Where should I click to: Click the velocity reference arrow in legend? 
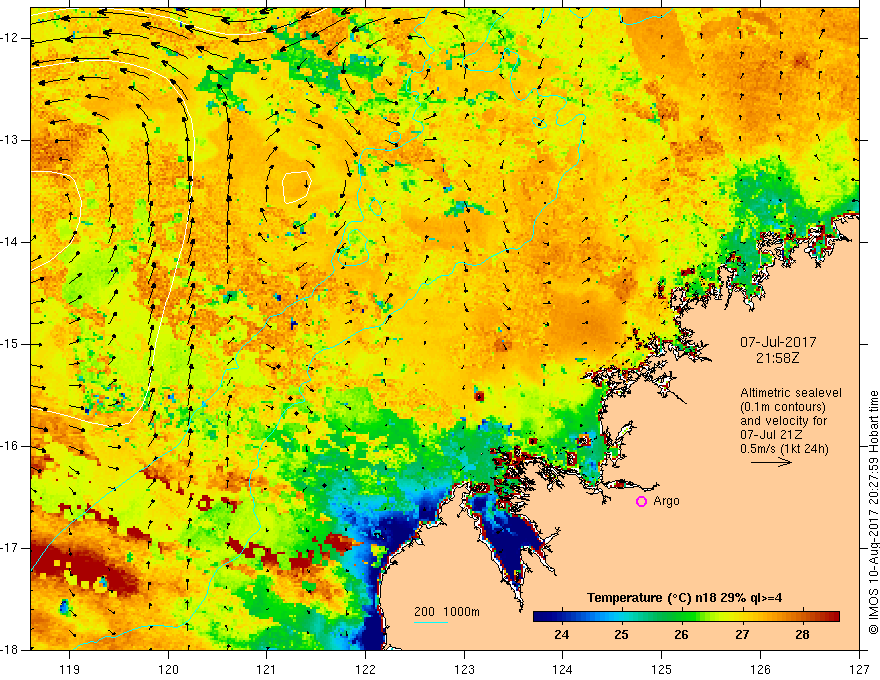771,462
